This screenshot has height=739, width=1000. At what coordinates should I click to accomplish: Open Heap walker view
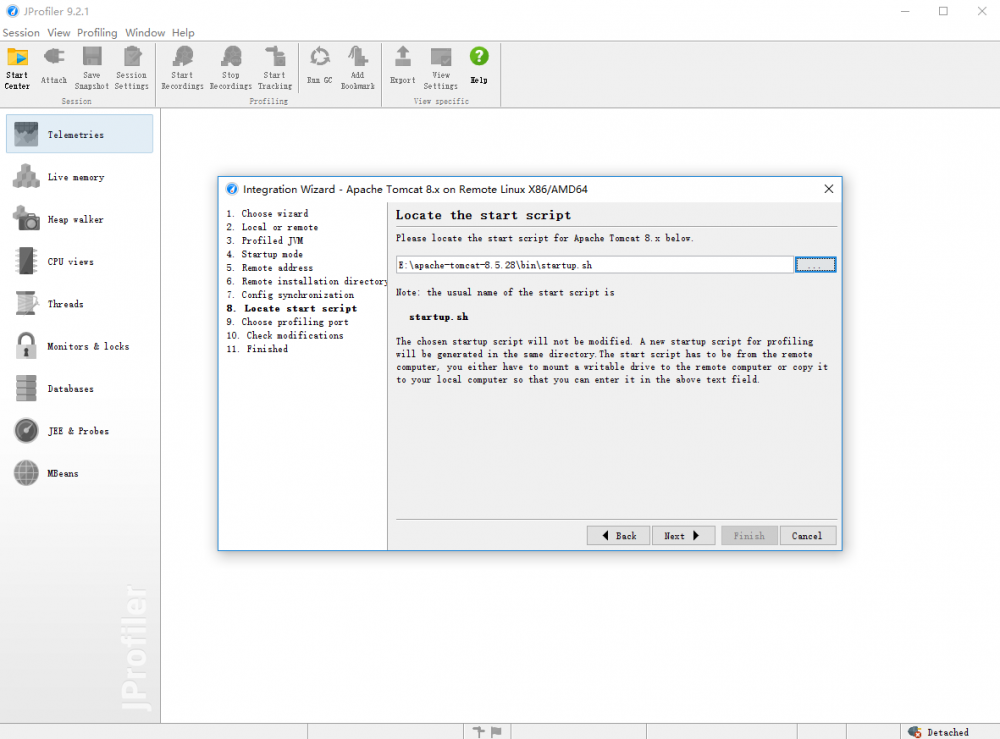click(x=80, y=219)
